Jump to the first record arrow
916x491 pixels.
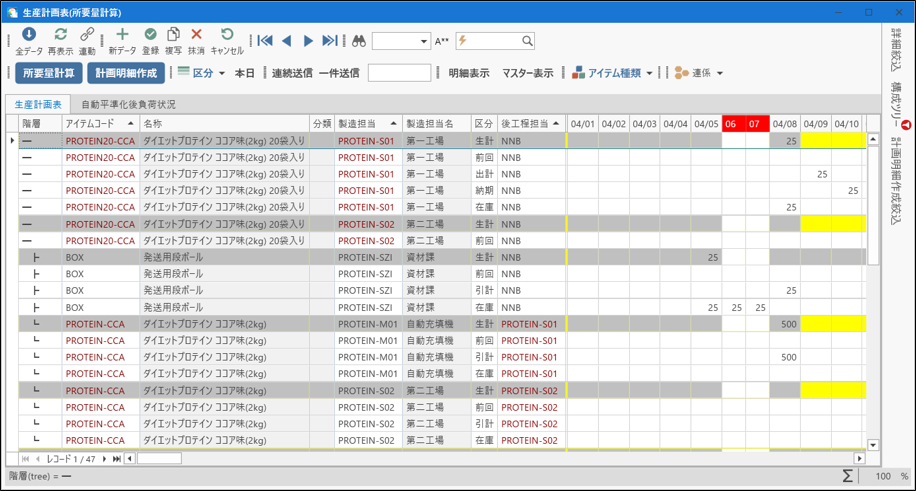tap(265, 41)
